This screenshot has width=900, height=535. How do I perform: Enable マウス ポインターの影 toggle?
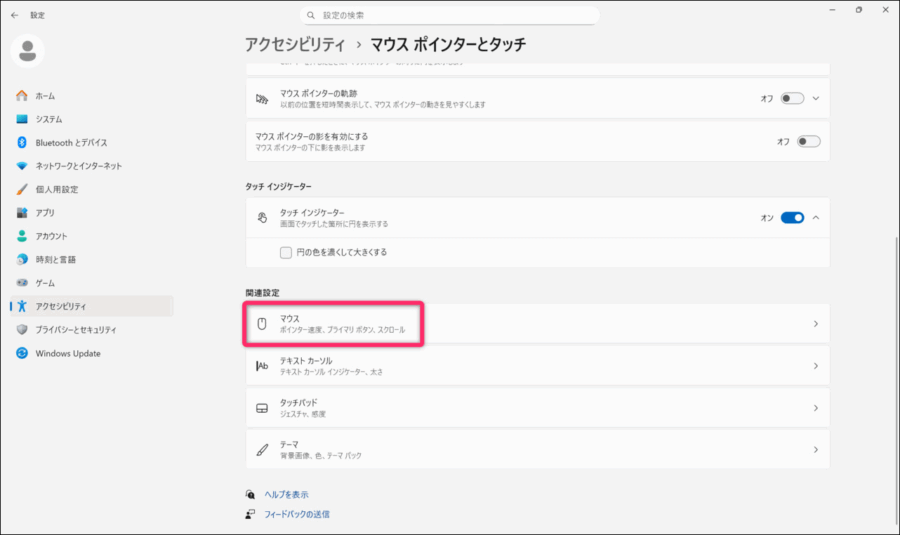tap(808, 141)
